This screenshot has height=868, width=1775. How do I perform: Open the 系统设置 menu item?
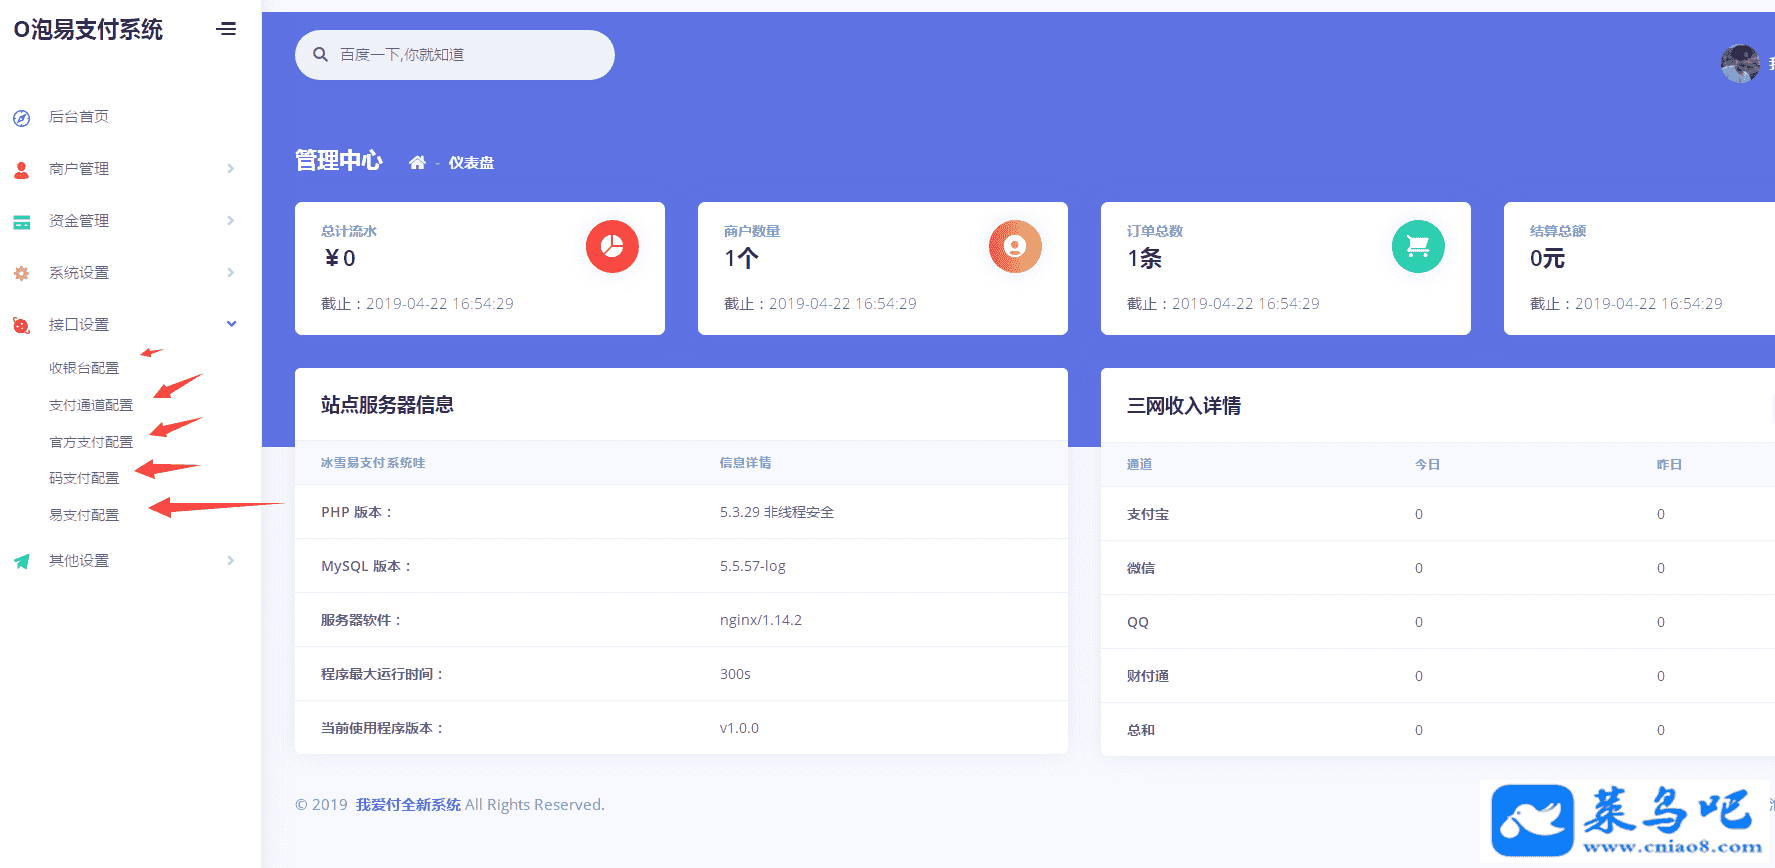click(79, 272)
